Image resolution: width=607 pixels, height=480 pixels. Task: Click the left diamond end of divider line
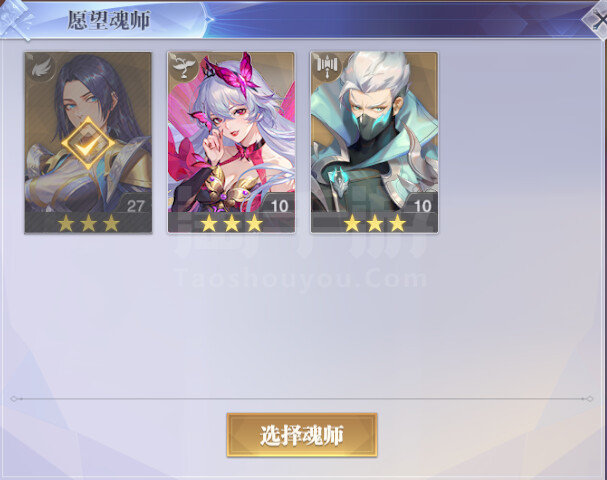13,398
